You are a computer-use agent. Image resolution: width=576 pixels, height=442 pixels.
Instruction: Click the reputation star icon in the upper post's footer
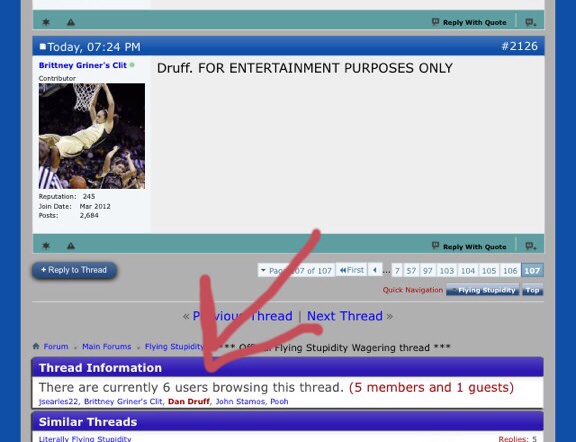click(x=46, y=22)
